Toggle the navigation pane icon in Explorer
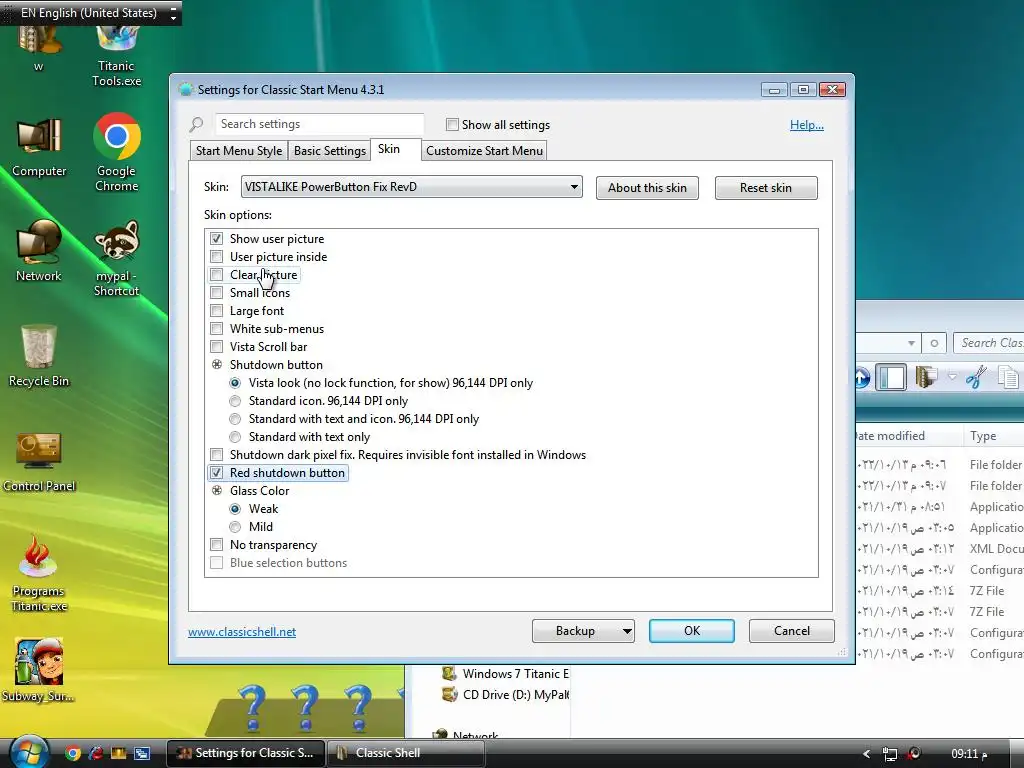Image resolution: width=1024 pixels, height=768 pixels. pos(891,377)
